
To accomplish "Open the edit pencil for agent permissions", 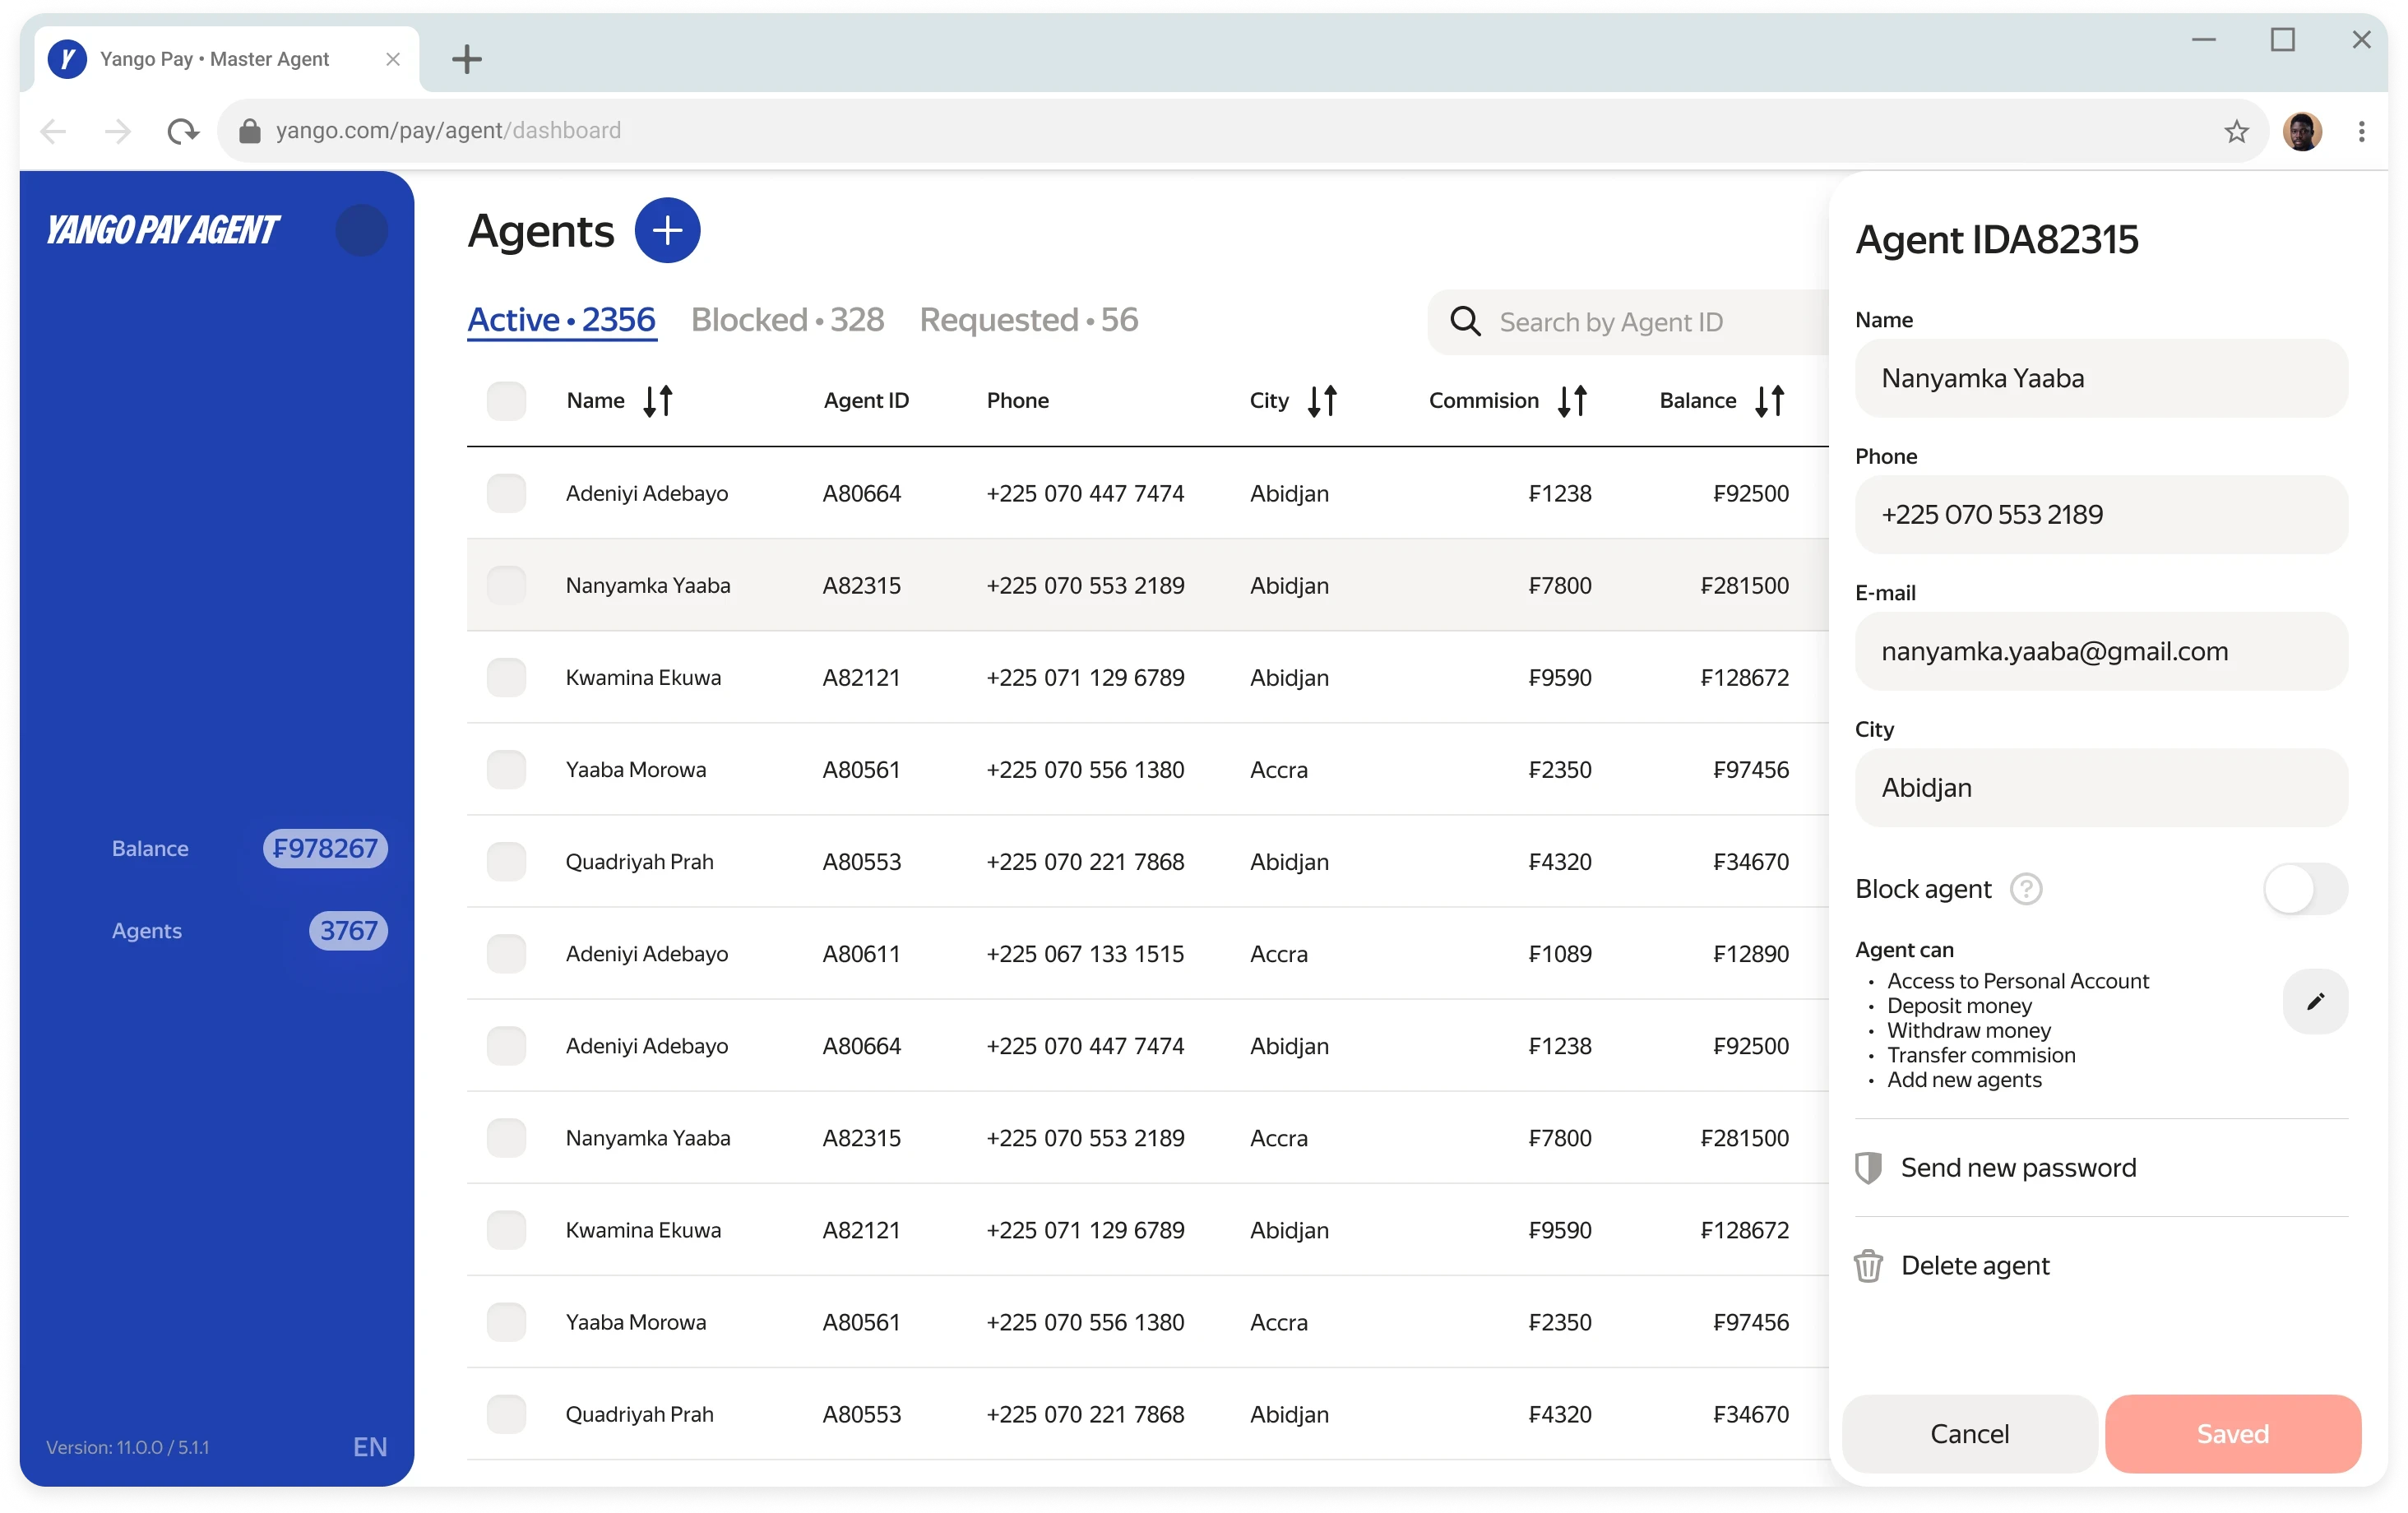I will (x=2315, y=1001).
